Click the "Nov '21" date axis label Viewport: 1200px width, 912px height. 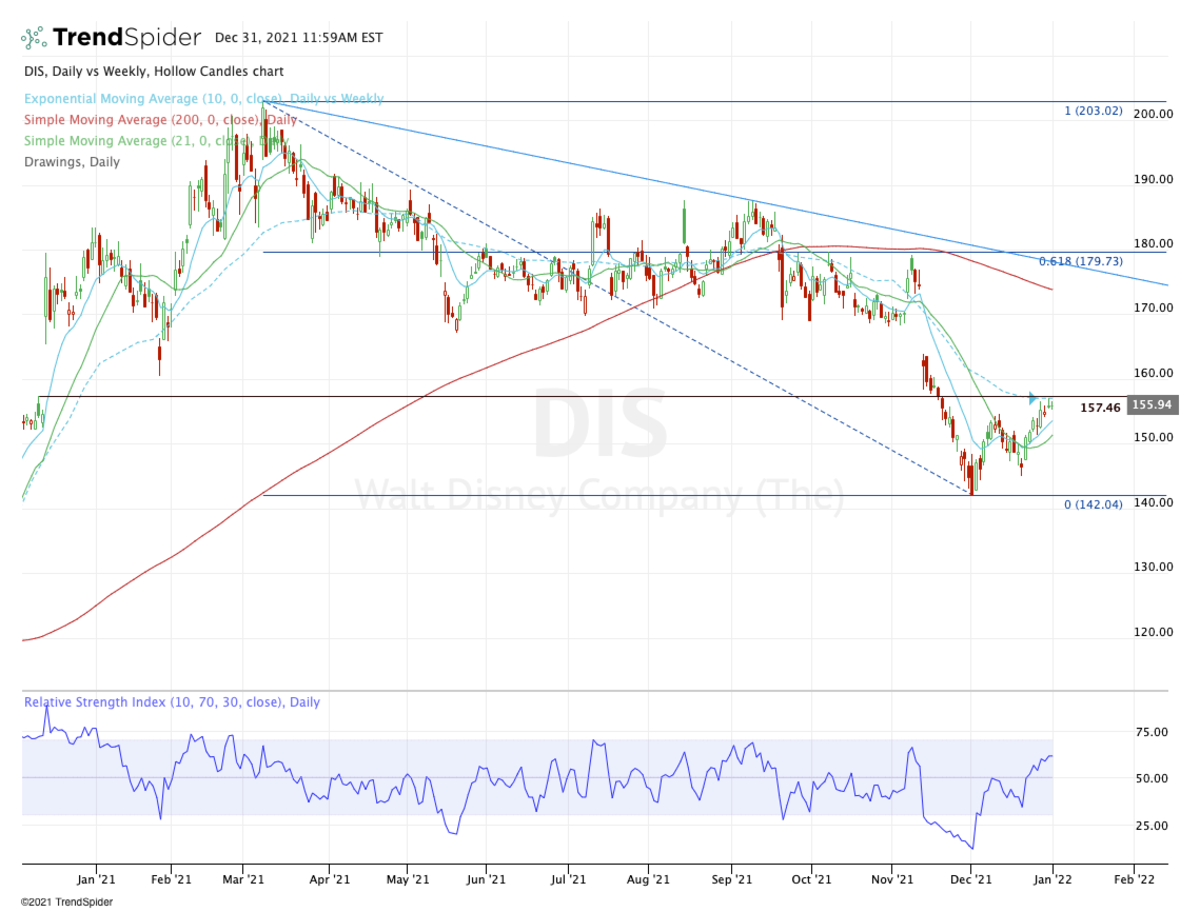892,880
